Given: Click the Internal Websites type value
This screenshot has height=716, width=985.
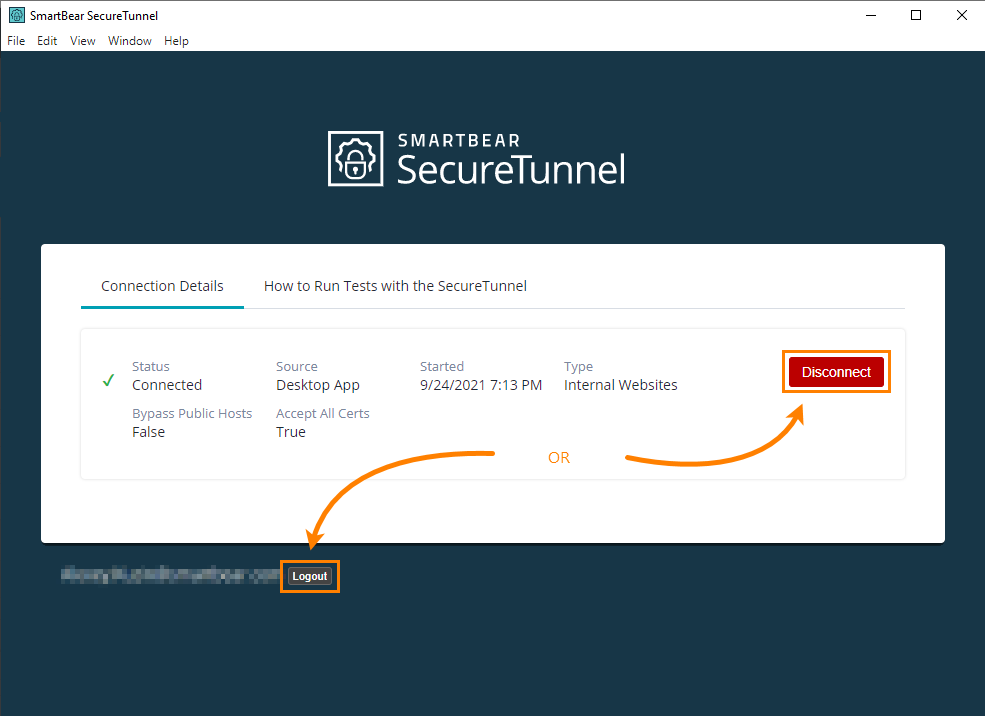Looking at the screenshot, I should pos(620,385).
